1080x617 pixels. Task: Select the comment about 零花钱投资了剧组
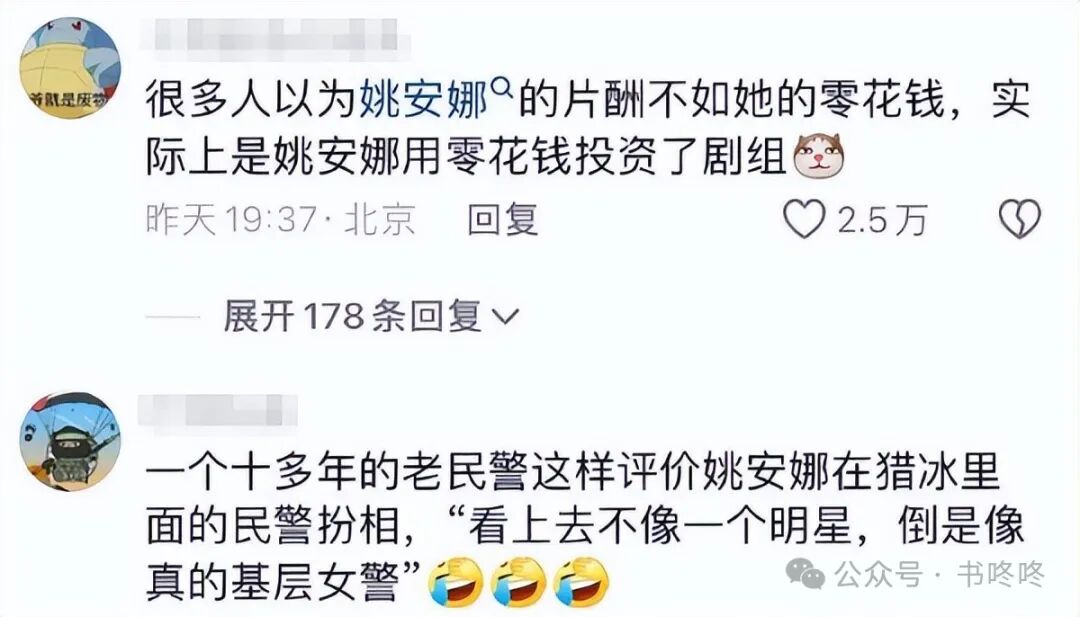[588, 128]
